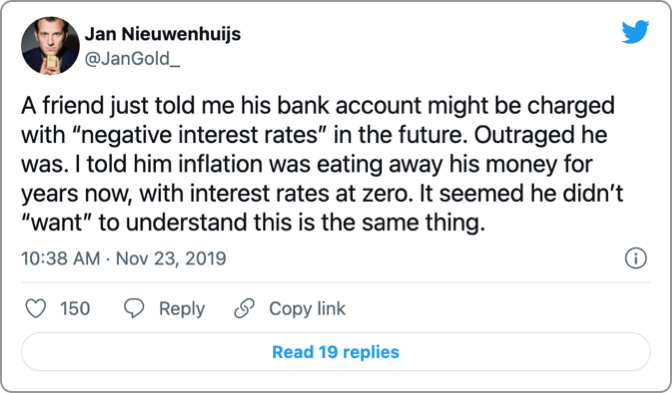The width and height of the screenshot is (672, 393).
Task: Click the 10:38 AM time text
Action: click(x=60, y=258)
